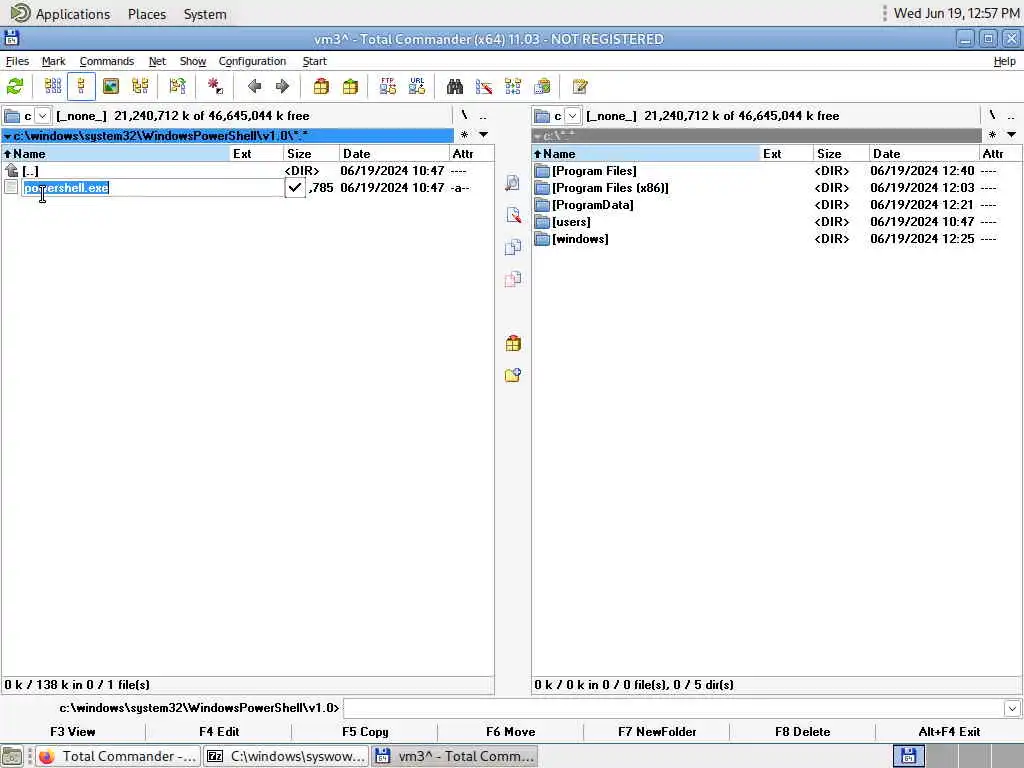Click the unpack files box icon
Viewport: 1024px width, 768px height.
click(350, 86)
